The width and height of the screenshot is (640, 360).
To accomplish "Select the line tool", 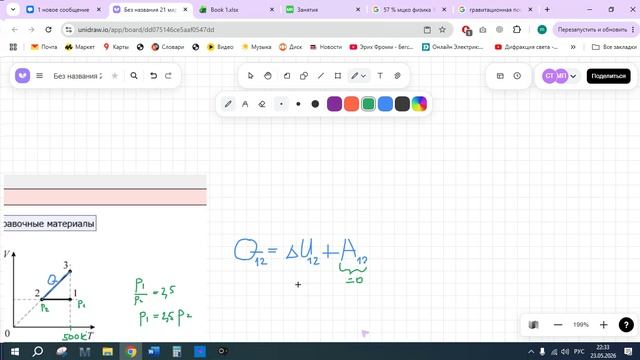I will pyautogui.click(x=321, y=76).
